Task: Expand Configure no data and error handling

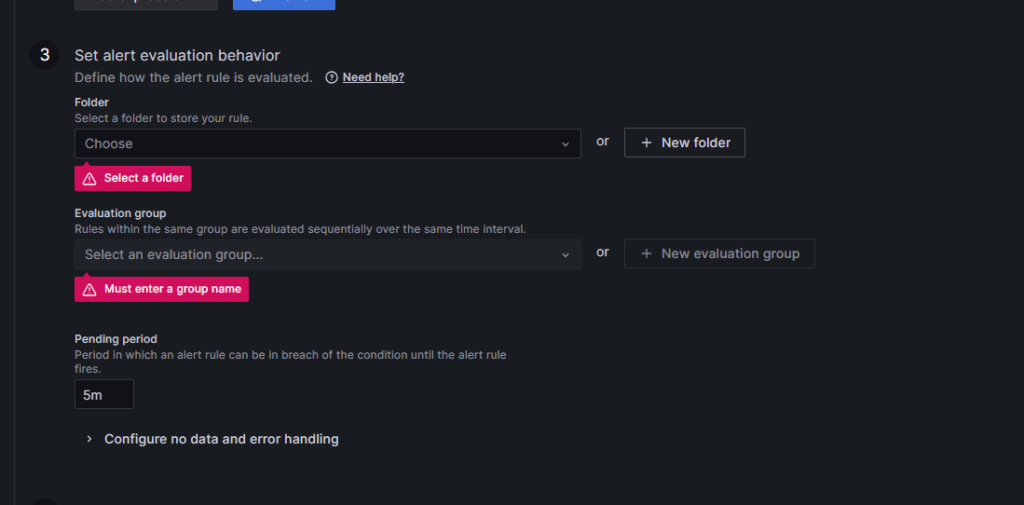Action: coord(221,439)
